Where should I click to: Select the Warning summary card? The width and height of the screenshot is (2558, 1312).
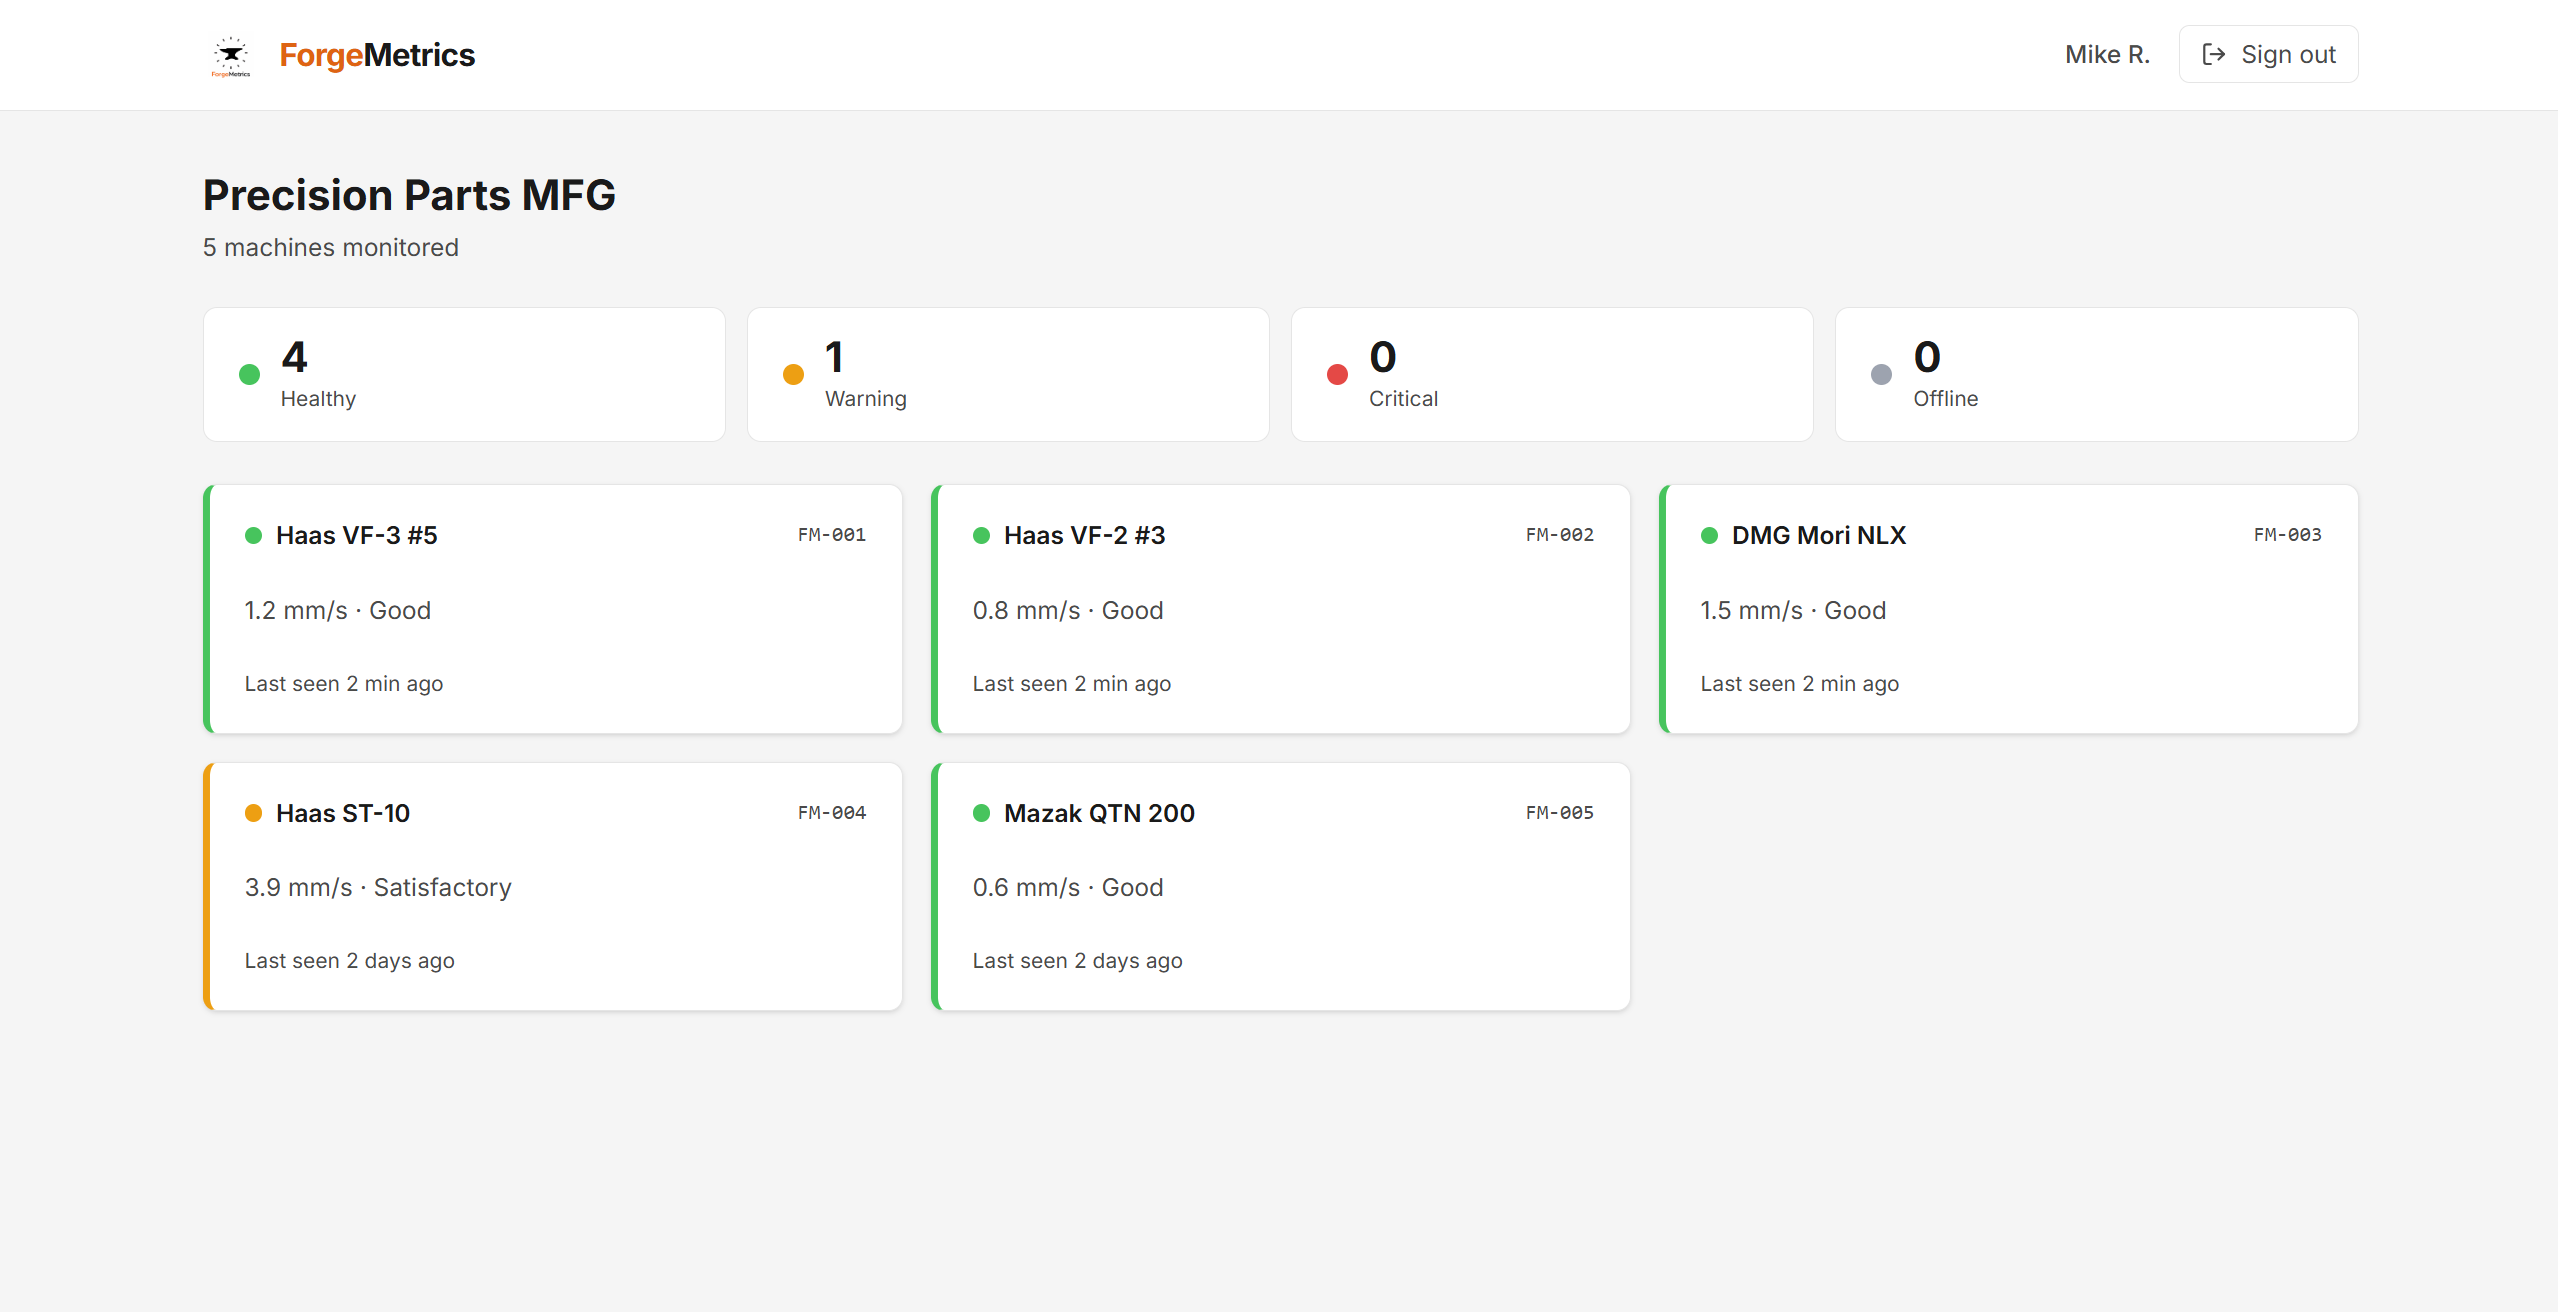pos(1007,374)
